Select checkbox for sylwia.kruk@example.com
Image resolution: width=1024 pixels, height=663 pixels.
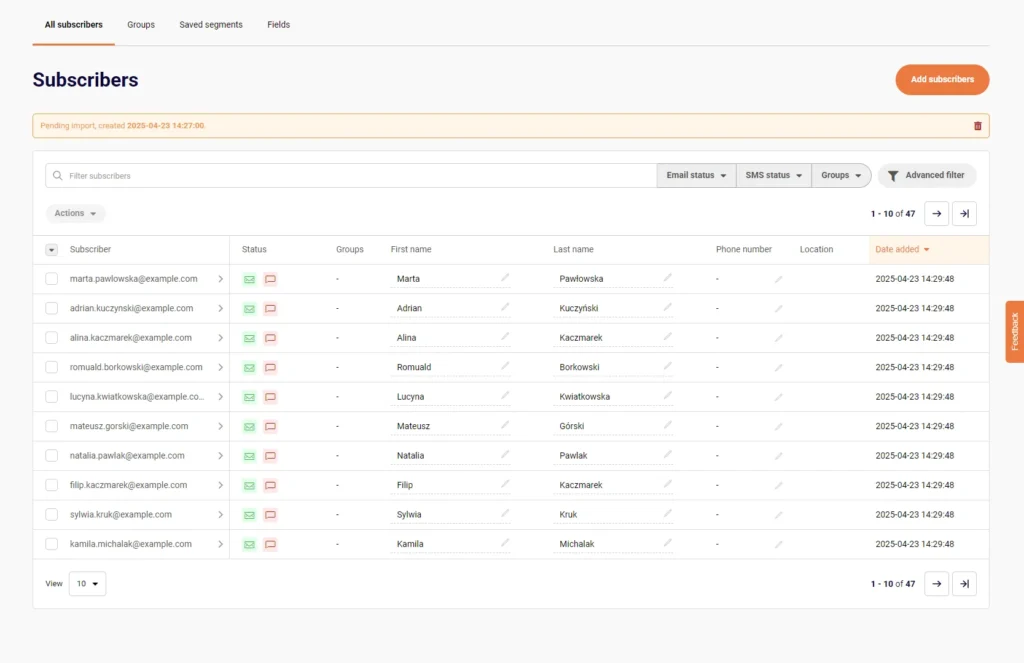[x=52, y=514]
